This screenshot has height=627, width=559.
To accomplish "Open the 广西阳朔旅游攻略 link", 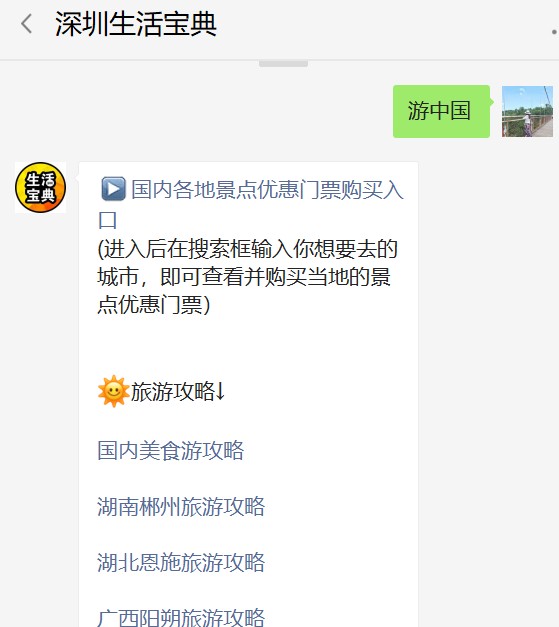I will pos(181,617).
